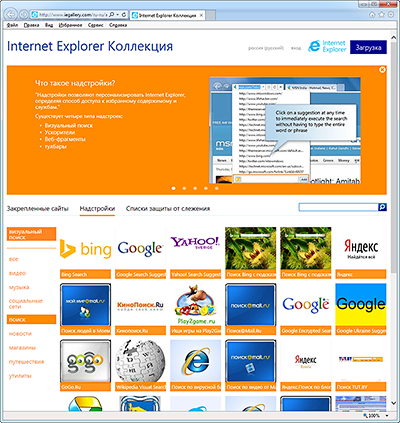The height and width of the screenshot is (423, 400).
Task: Open the Home icon in the toolbar
Action: (x=372, y=15)
